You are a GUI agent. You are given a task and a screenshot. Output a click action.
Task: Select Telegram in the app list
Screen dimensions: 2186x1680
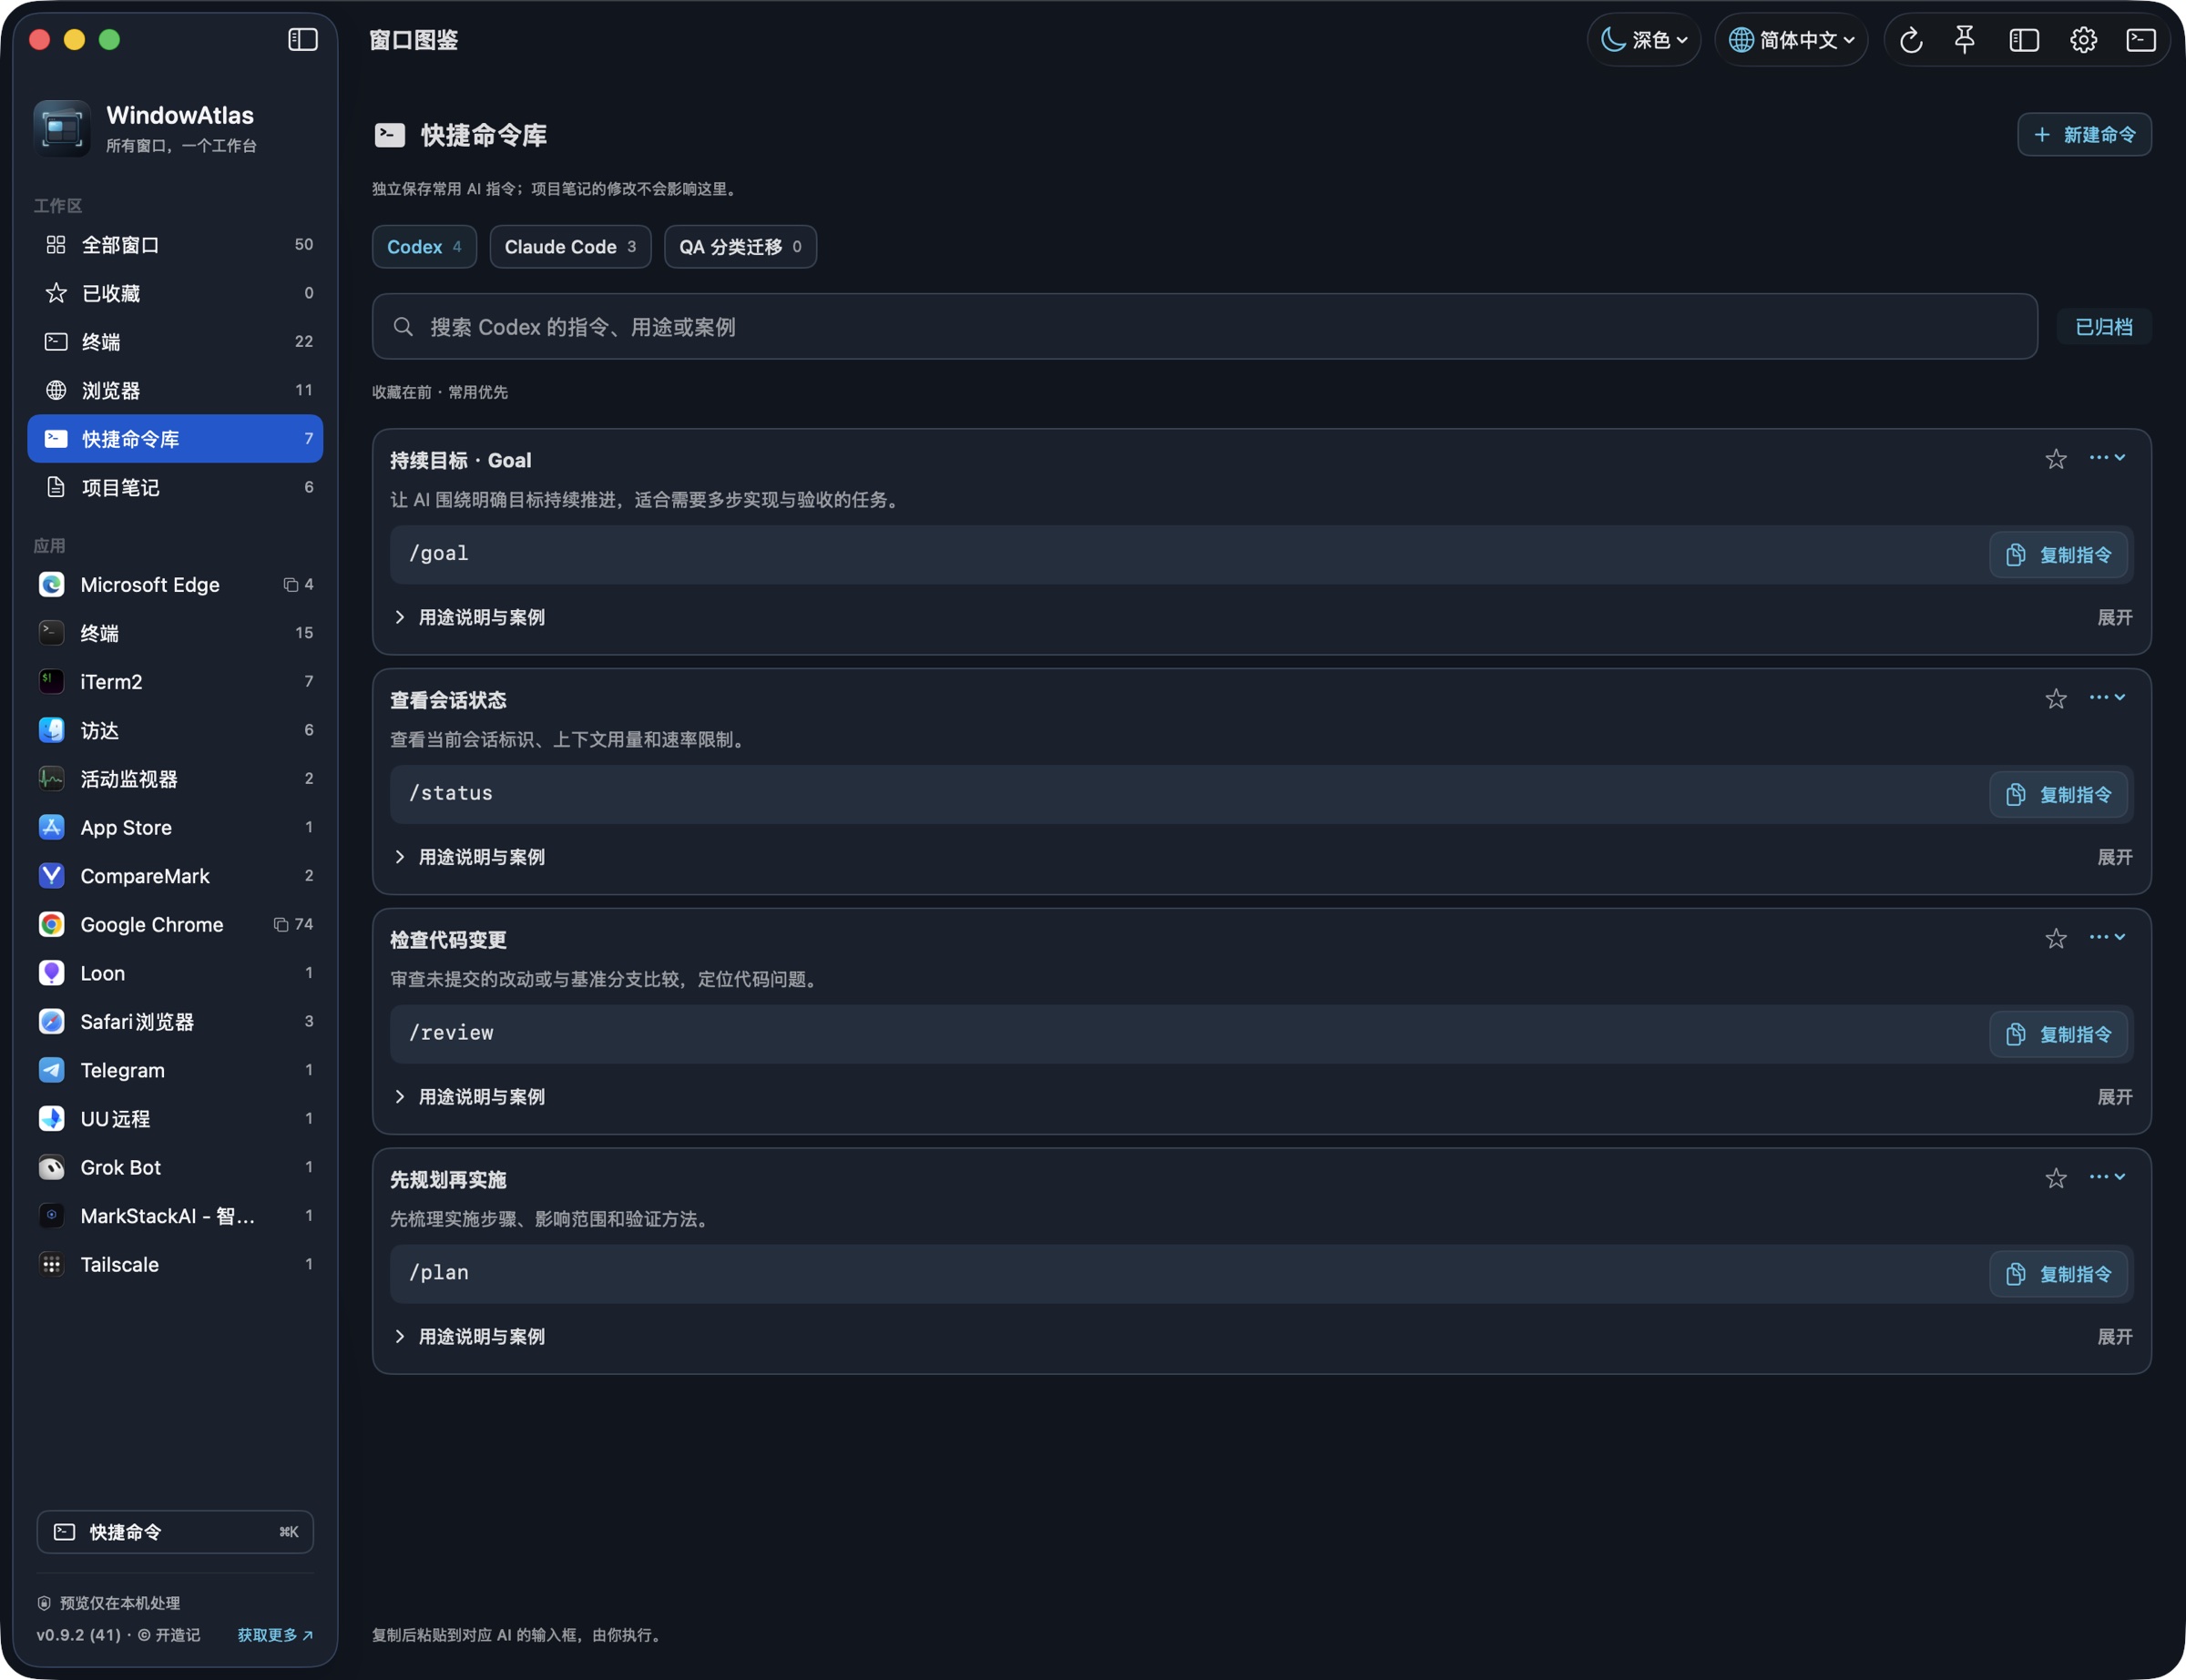[175, 1070]
